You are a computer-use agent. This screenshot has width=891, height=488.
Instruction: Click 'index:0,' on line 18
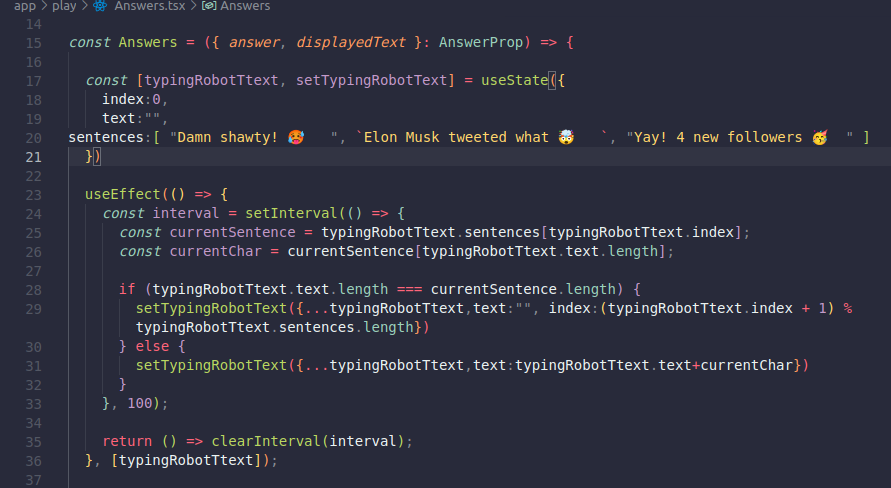135,99
